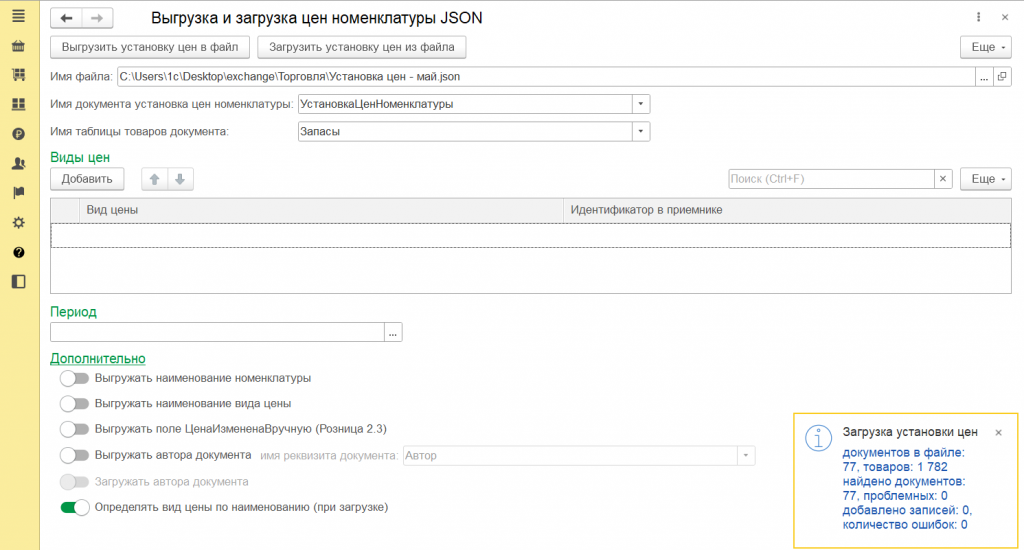Close the form with the X in the title bar
Viewport: 1024px width, 550px height.
tap(1005, 18)
